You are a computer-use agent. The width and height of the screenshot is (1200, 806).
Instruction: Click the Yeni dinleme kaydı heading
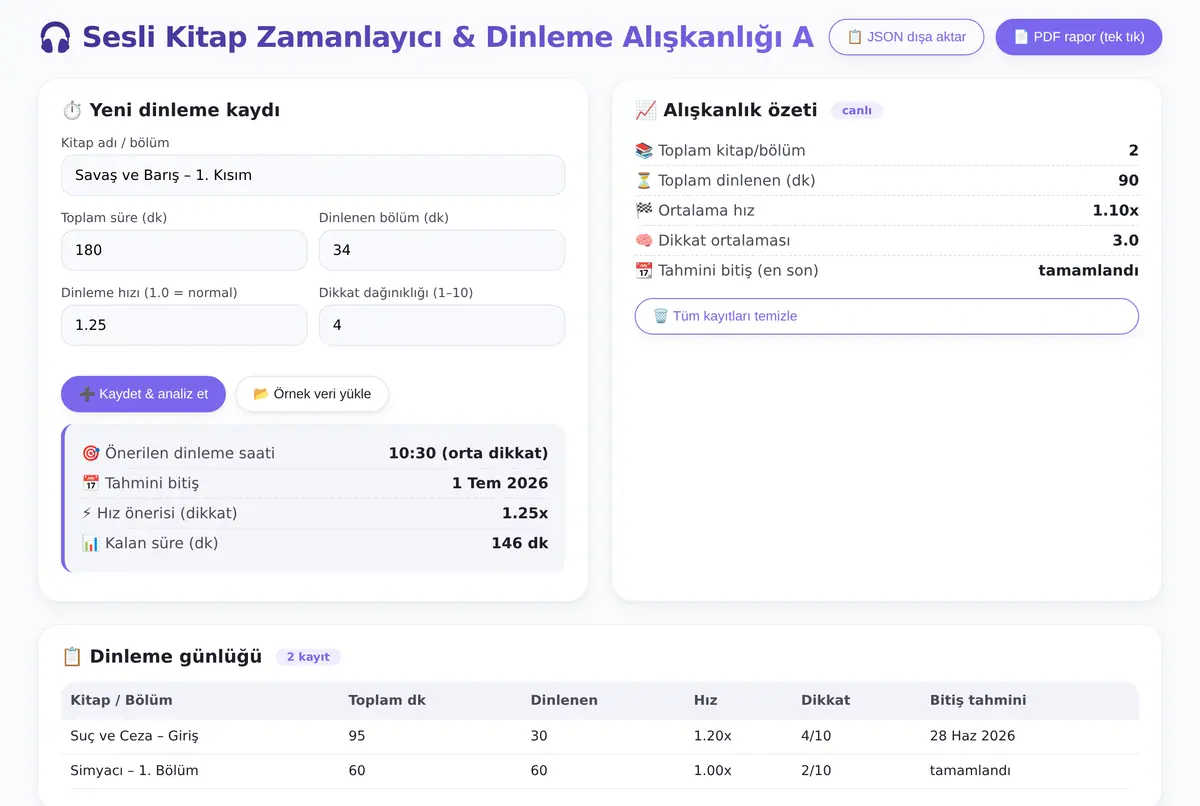pos(185,110)
